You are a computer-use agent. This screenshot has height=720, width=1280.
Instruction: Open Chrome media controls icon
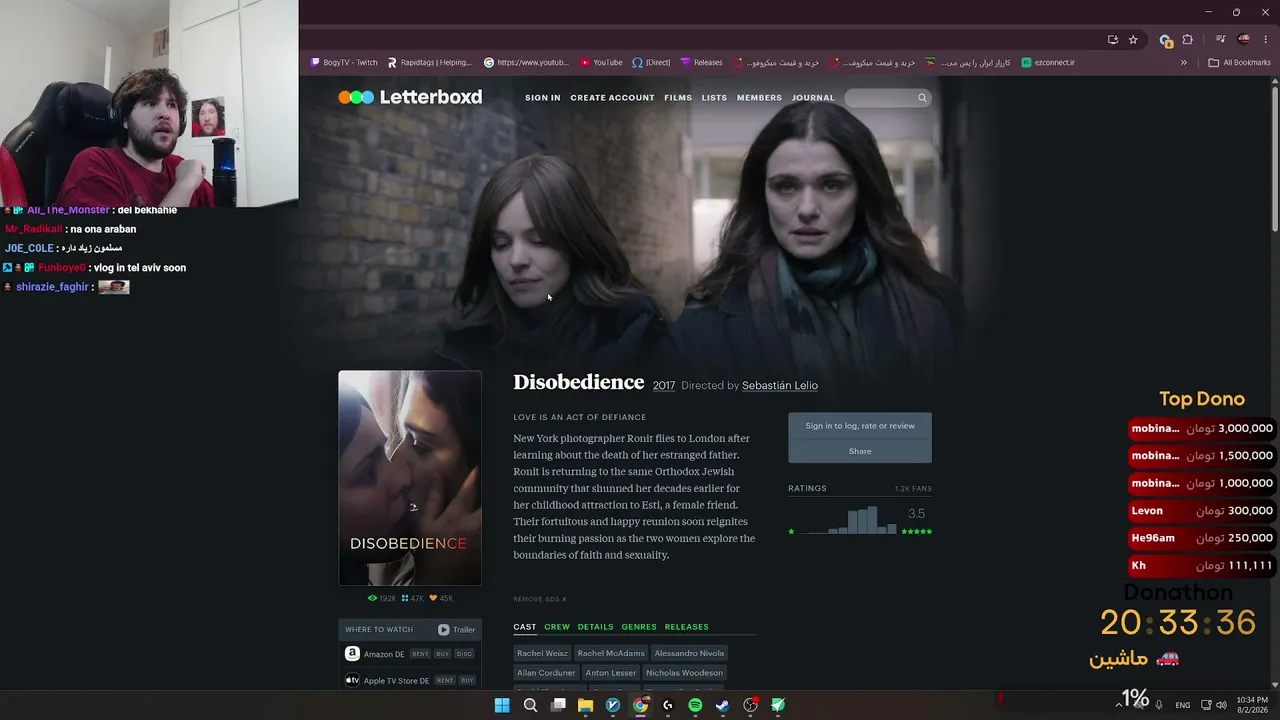pos(1220,40)
